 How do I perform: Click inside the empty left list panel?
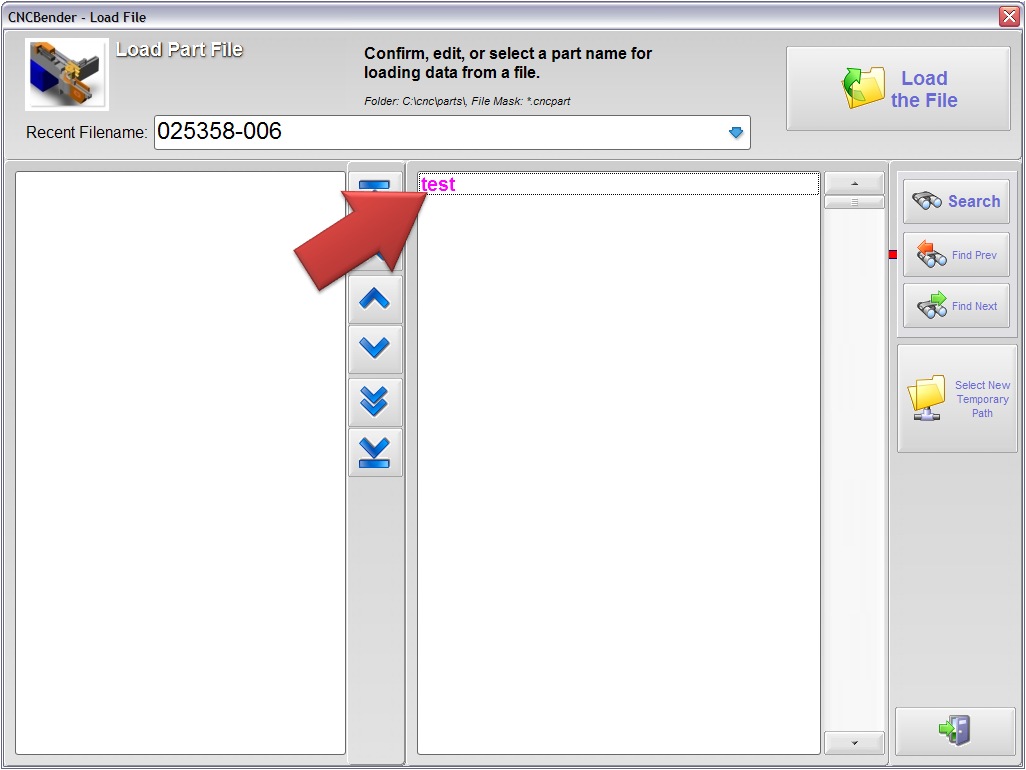(x=180, y=460)
